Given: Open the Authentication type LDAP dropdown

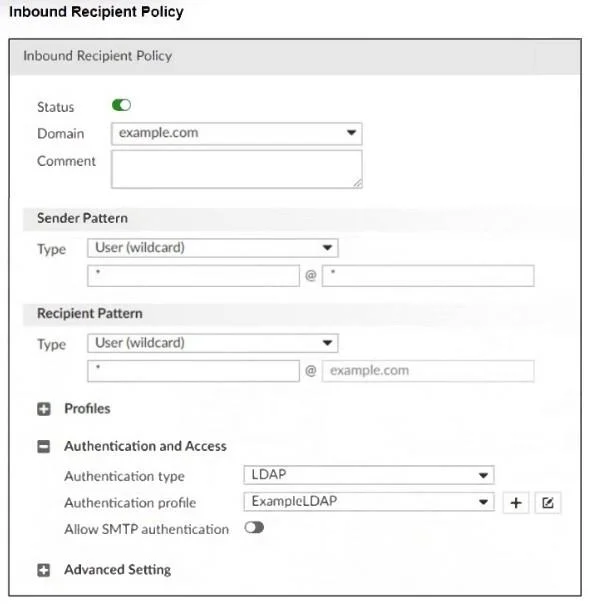Looking at the screenshot, I should [369, 475].
